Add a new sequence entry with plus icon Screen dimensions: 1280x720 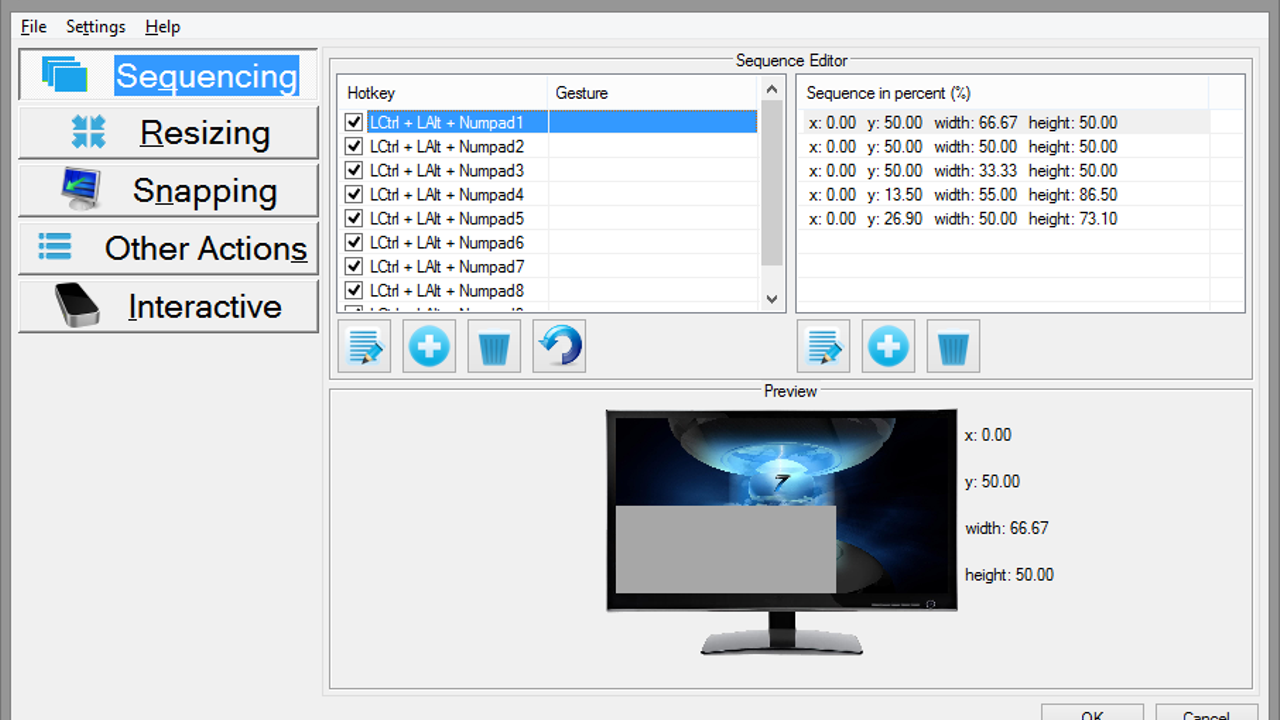click(x=888, y=347)
